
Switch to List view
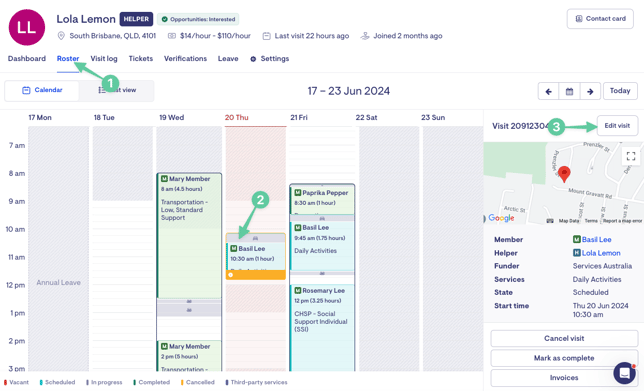point(117,90)
